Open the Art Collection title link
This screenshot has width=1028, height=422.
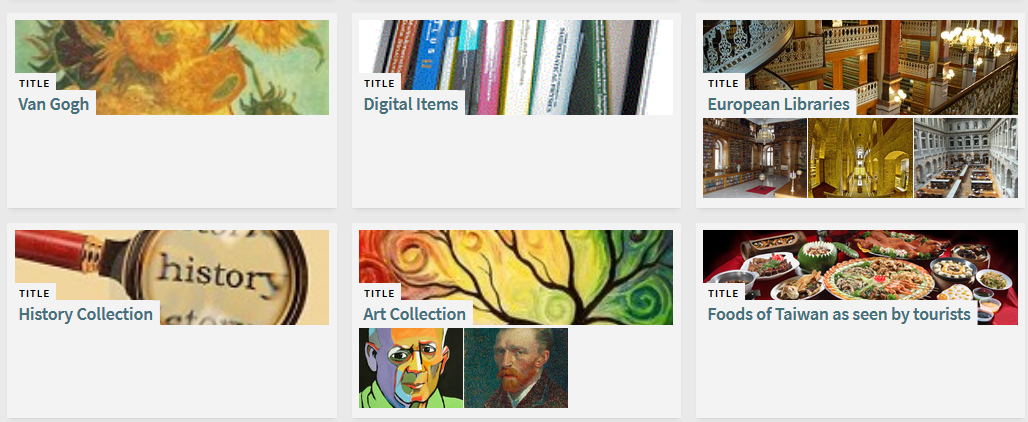point(414,314)
